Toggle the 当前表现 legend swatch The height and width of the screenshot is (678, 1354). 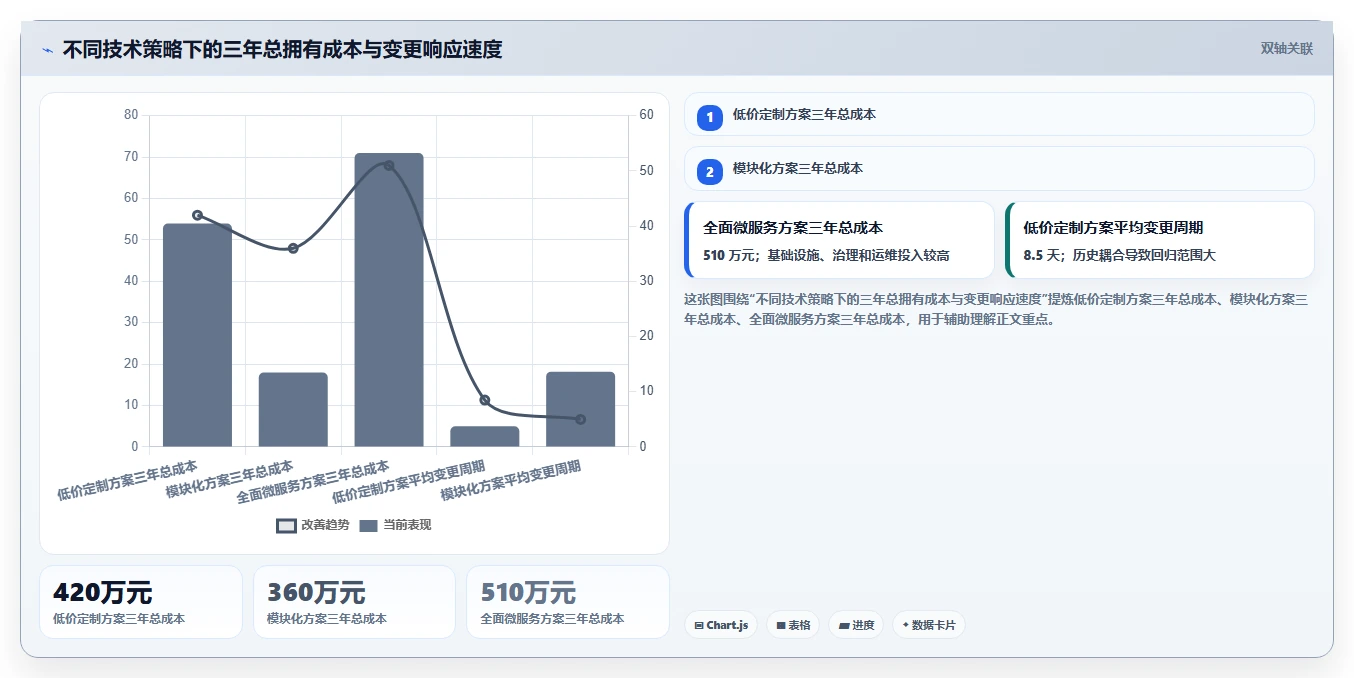[368, 526]
